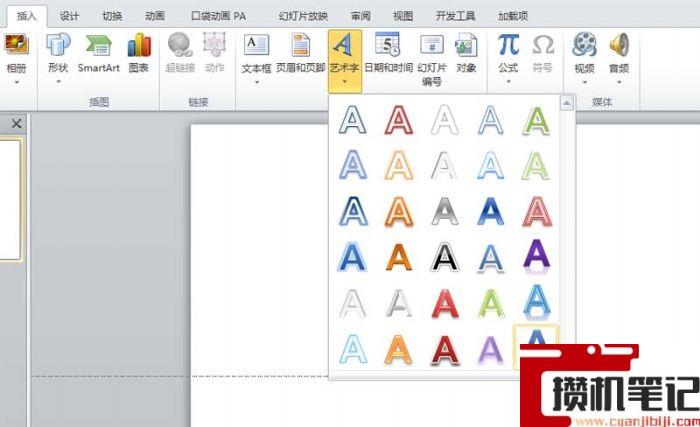
Task: Collapse the 艺术字 dropdown arrow
Action: click(345, 82)
